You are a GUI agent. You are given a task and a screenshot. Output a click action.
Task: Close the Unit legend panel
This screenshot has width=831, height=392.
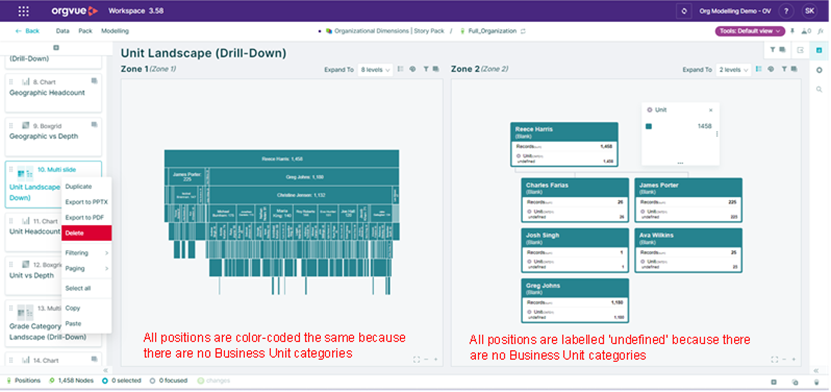tap(711, 110)
